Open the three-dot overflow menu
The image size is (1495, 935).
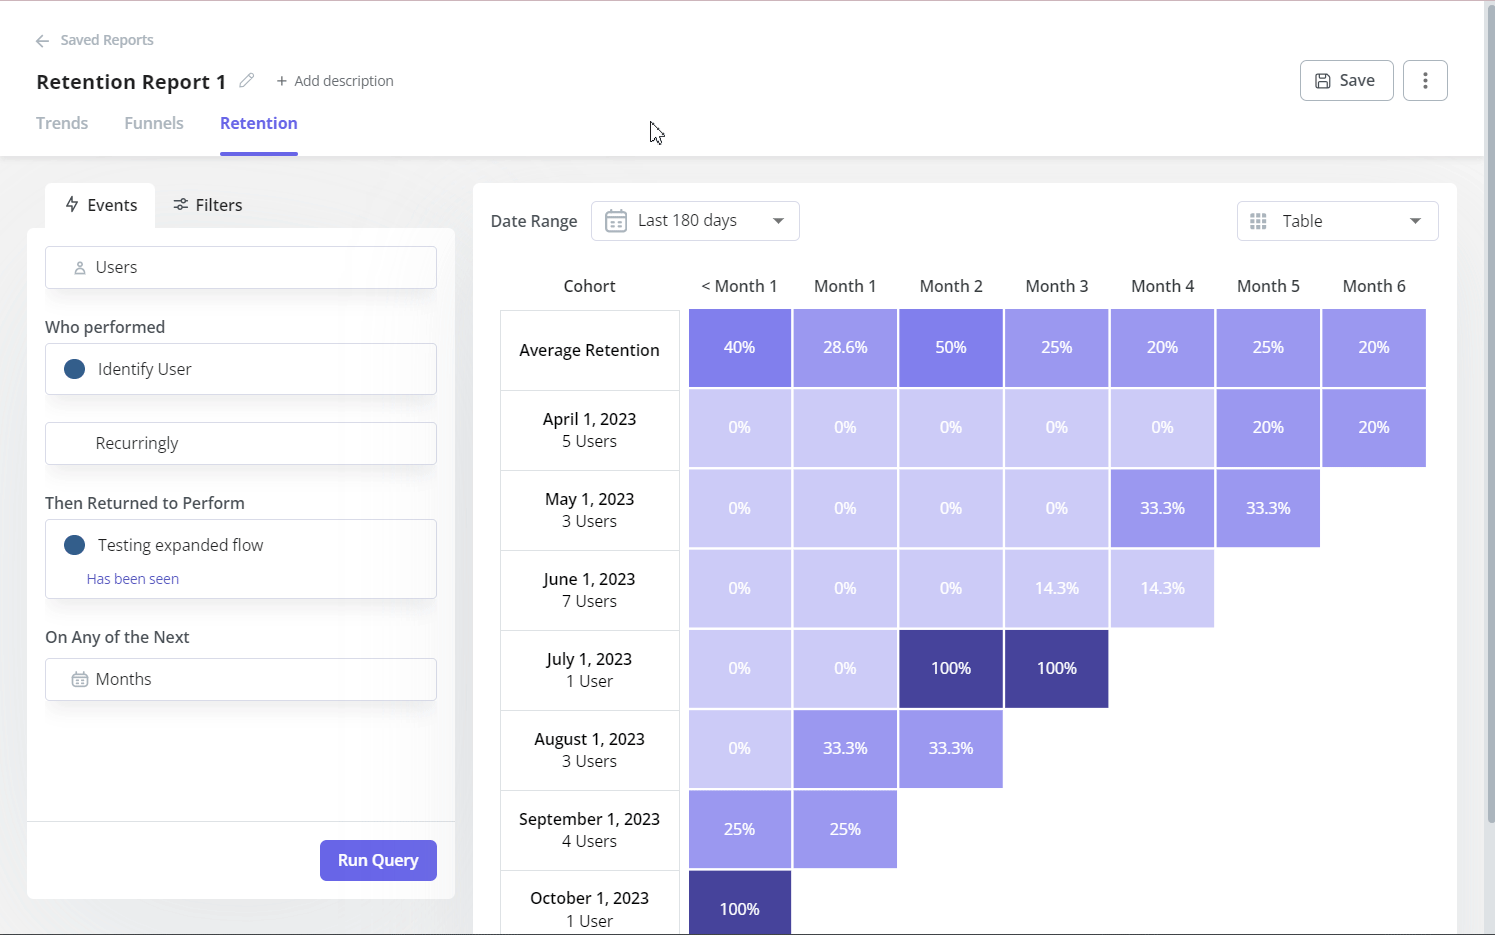point(1425,80)
